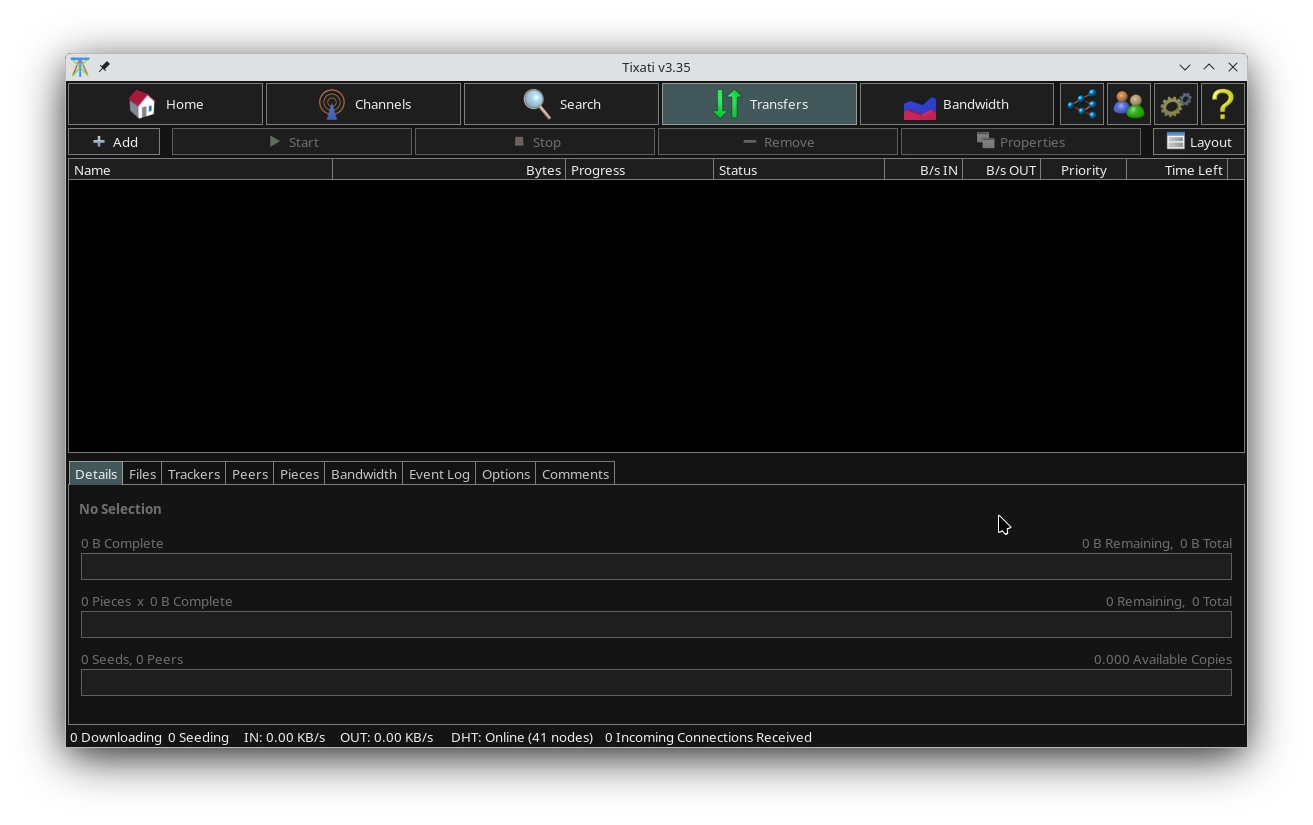Switch to Search tab
The height and width of the screenshot is (825, 1313).
[562, 104]
